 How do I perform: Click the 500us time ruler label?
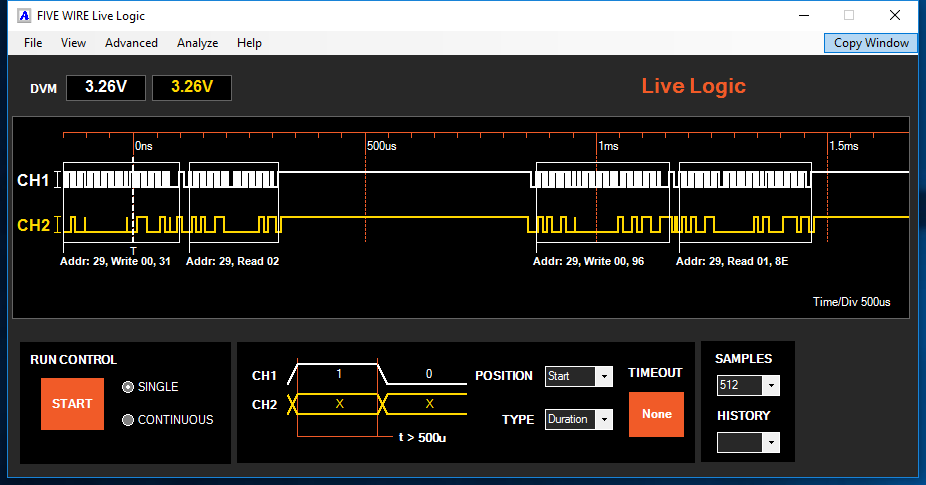tap(382, 146)
